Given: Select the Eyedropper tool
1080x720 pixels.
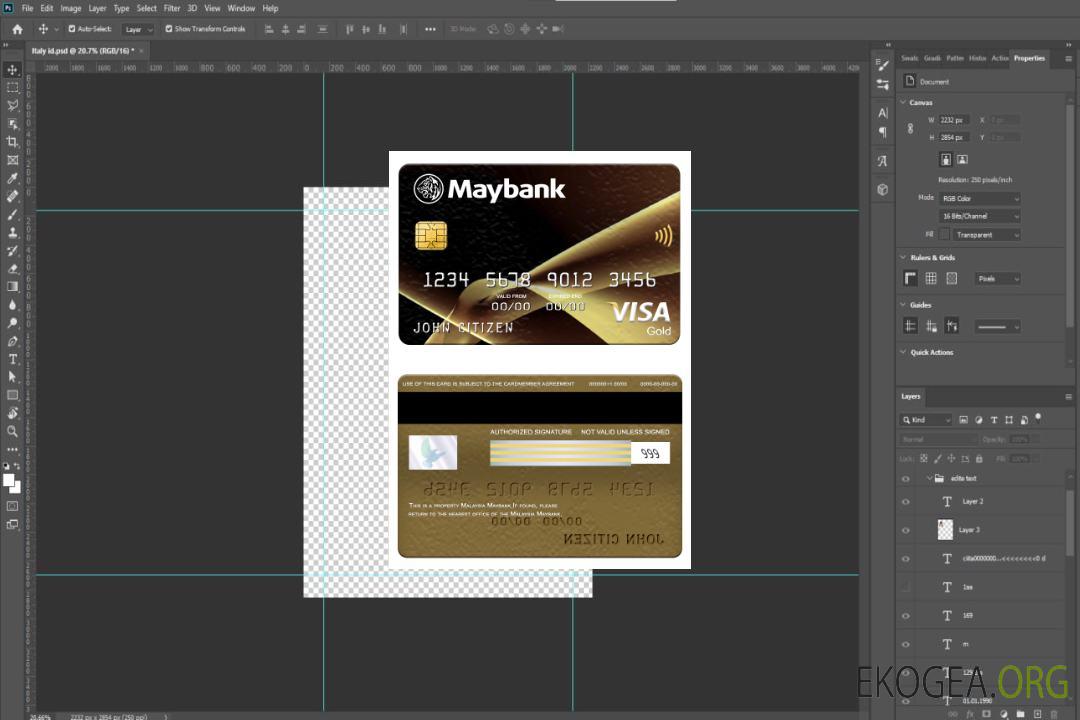Looking at the screenshot, I should coord(12,178).
